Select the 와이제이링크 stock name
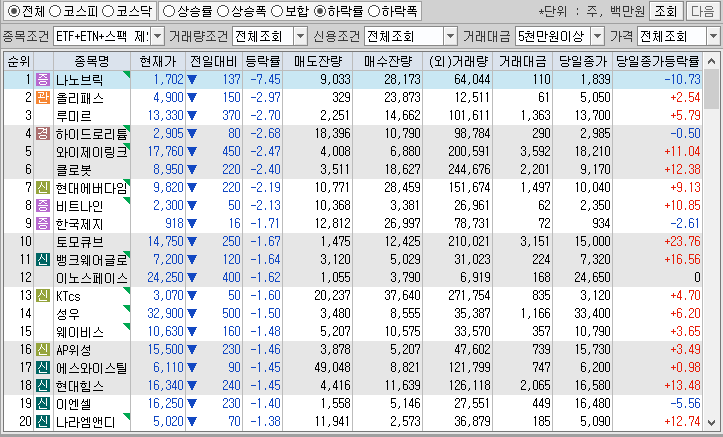The image size is (723, 437). tap(91, 152)
